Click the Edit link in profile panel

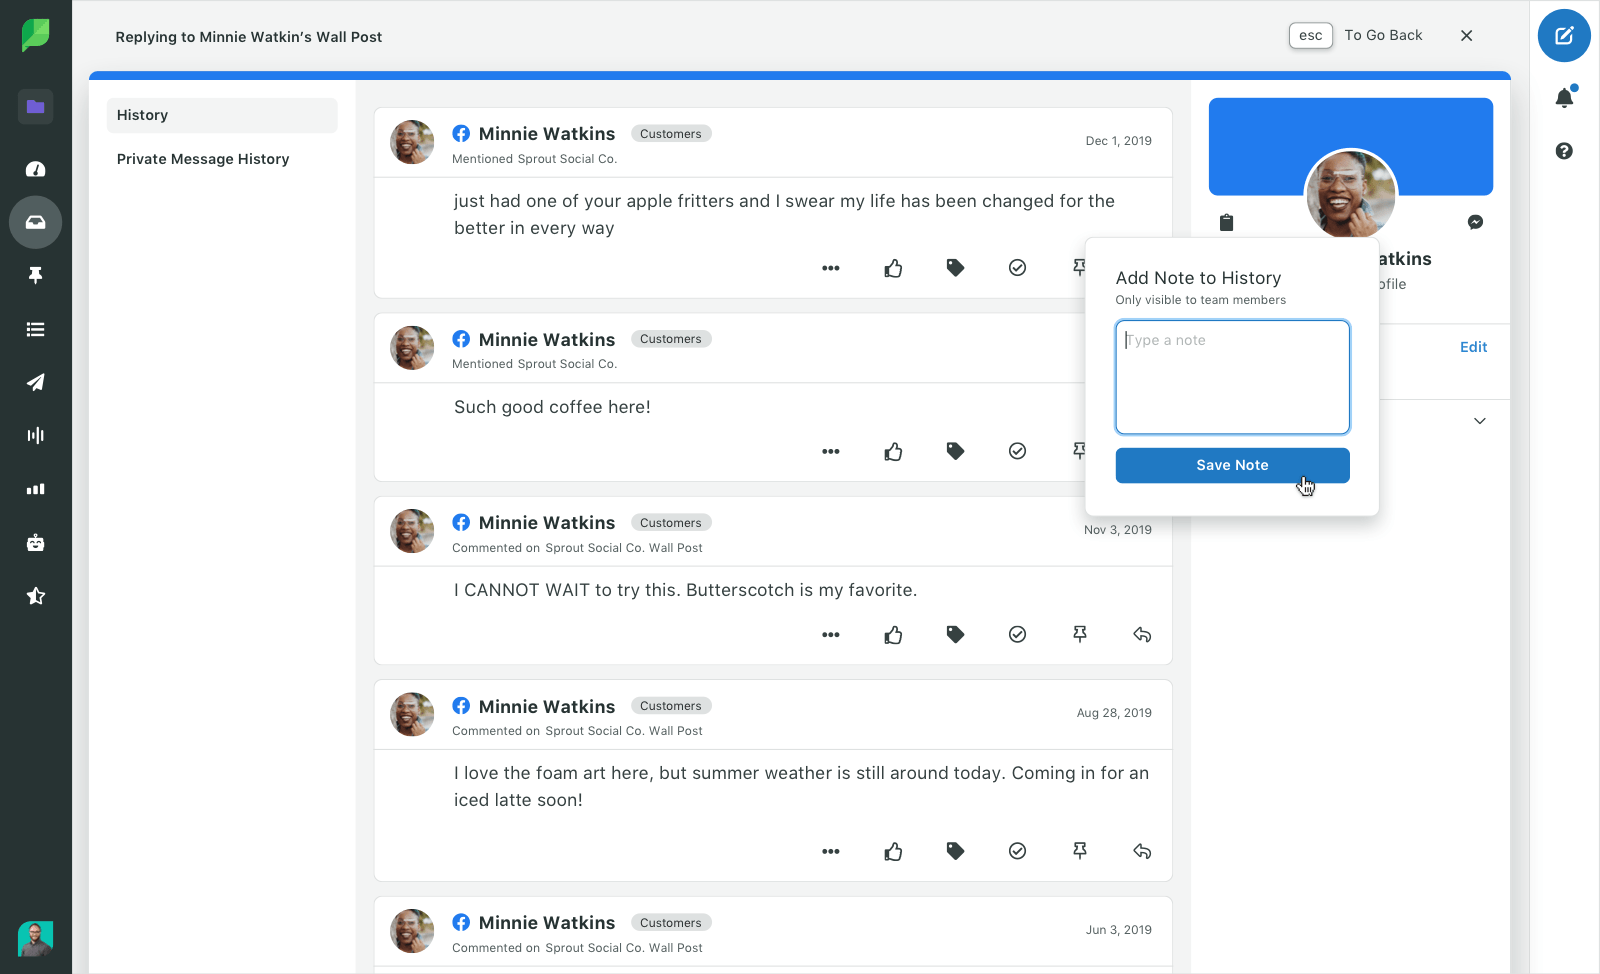1473,347
